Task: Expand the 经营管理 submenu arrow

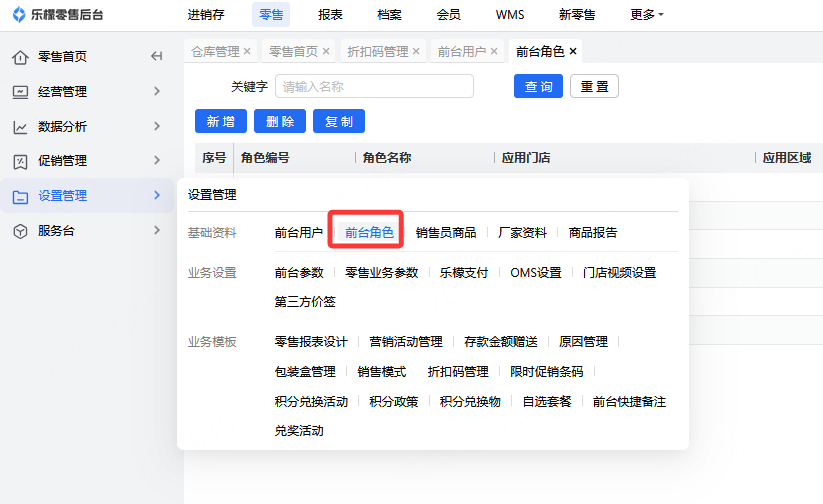Action: 156,91
